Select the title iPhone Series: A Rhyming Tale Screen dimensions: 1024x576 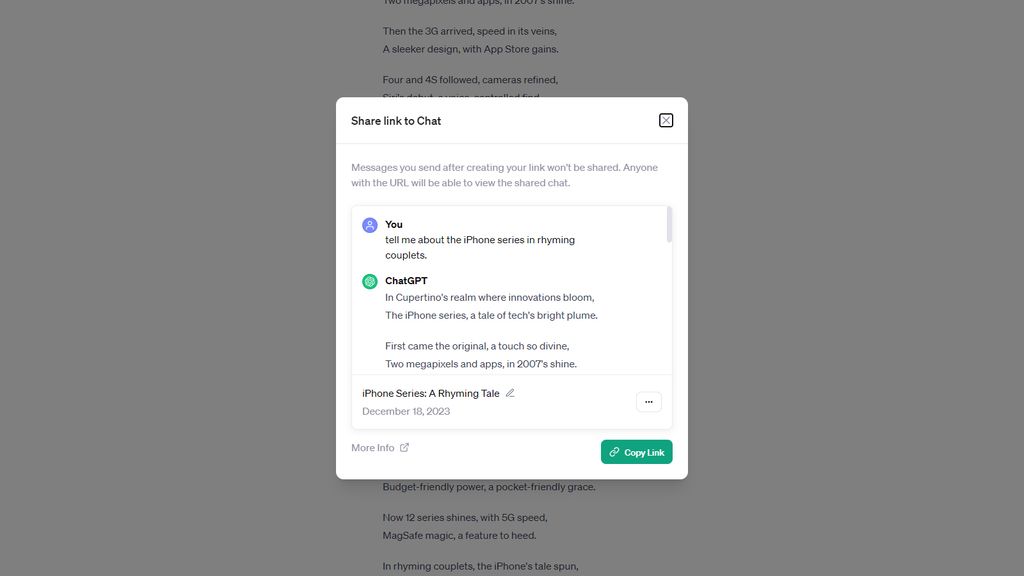pyautogui.click(x=430, y=392)
